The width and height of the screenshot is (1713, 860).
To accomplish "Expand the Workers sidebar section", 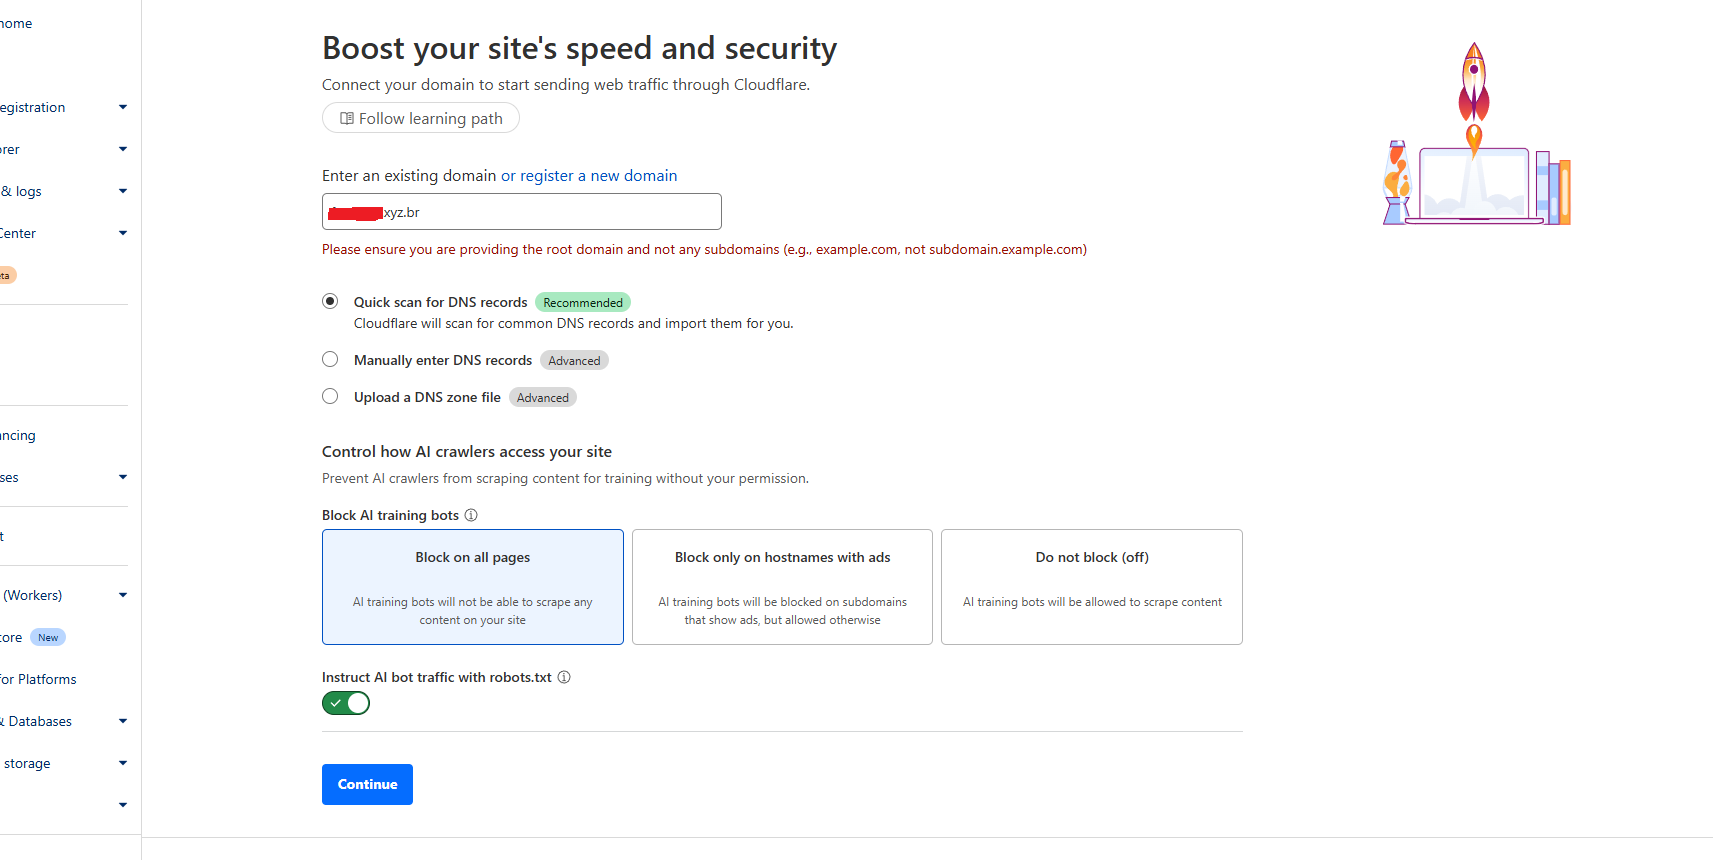I will pyautogui.click(x=123, y=595).
